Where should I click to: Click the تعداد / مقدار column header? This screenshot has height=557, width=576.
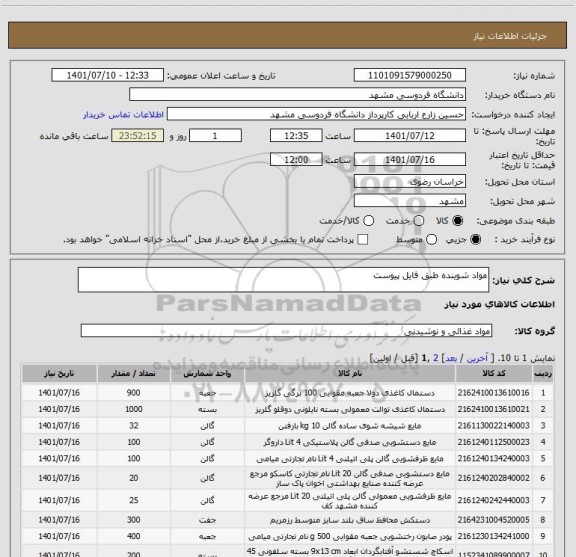tap(133, 374)
